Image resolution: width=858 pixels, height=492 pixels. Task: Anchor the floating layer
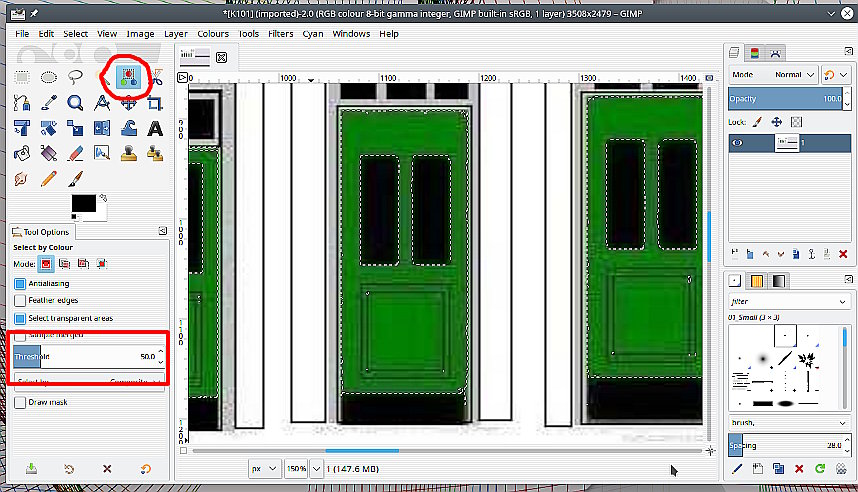point(811,253)
